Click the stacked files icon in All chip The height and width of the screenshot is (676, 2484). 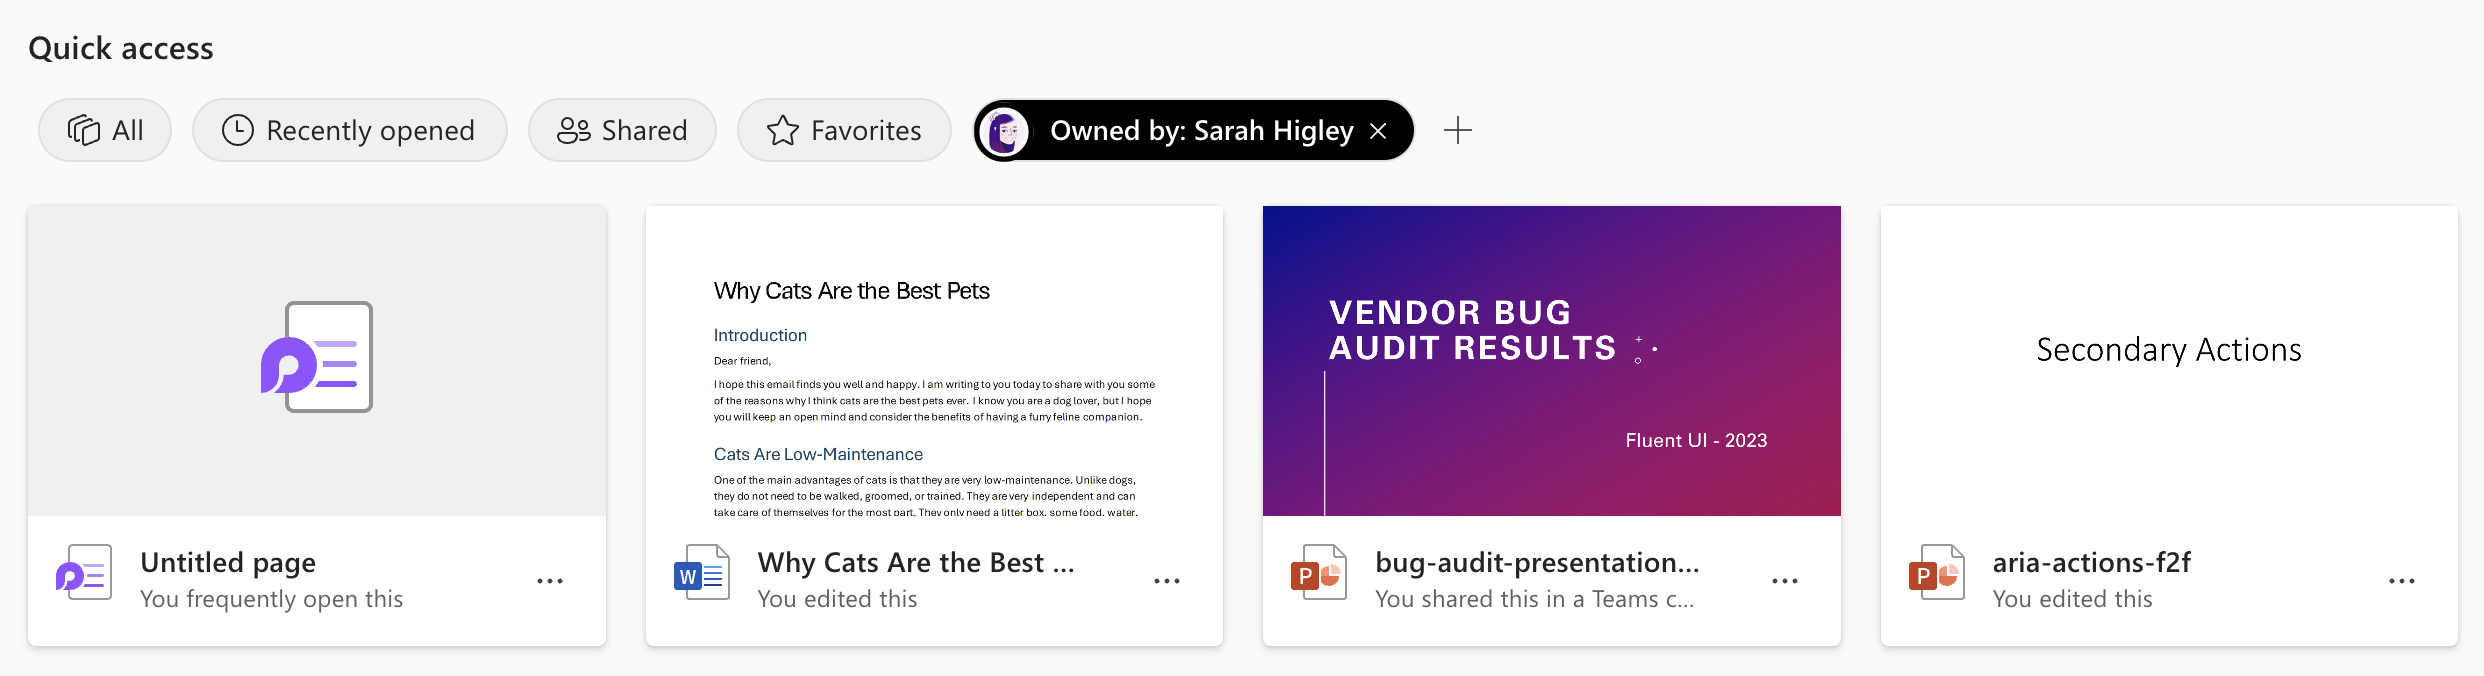[x=84, y=130]
